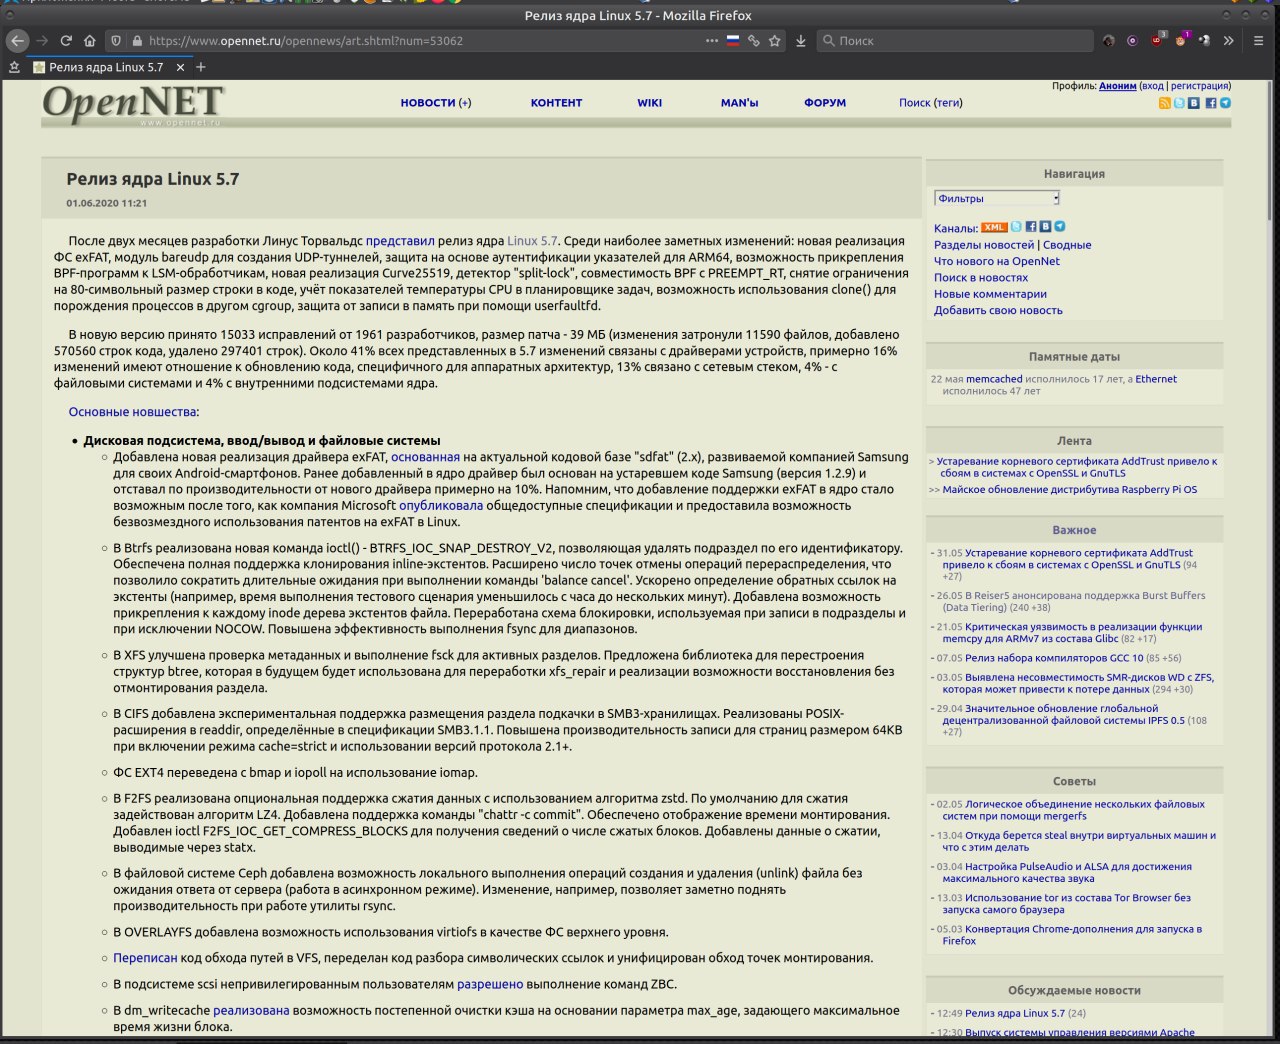The width and height of the screenshot is (1280, 1044).
Task: Click the chain link icon in URL bar
Action: (754, 41)
